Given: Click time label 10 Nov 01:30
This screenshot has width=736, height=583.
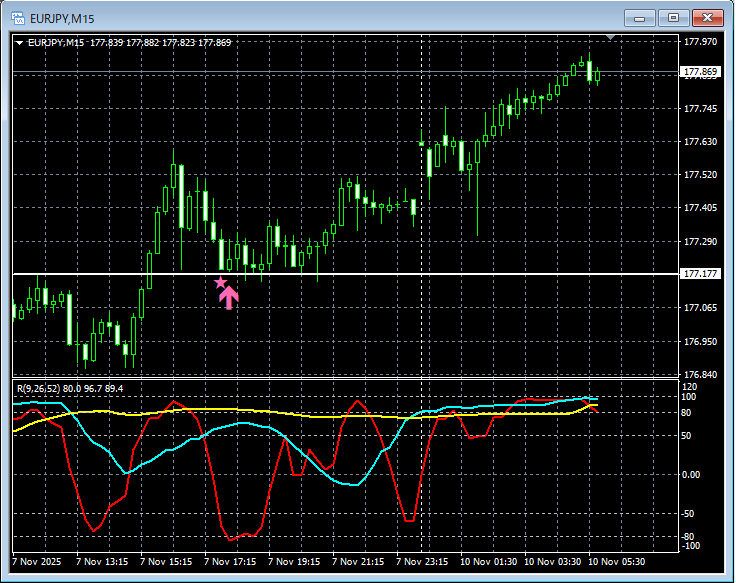Looking at the screenshot, I should click(489, 562).
